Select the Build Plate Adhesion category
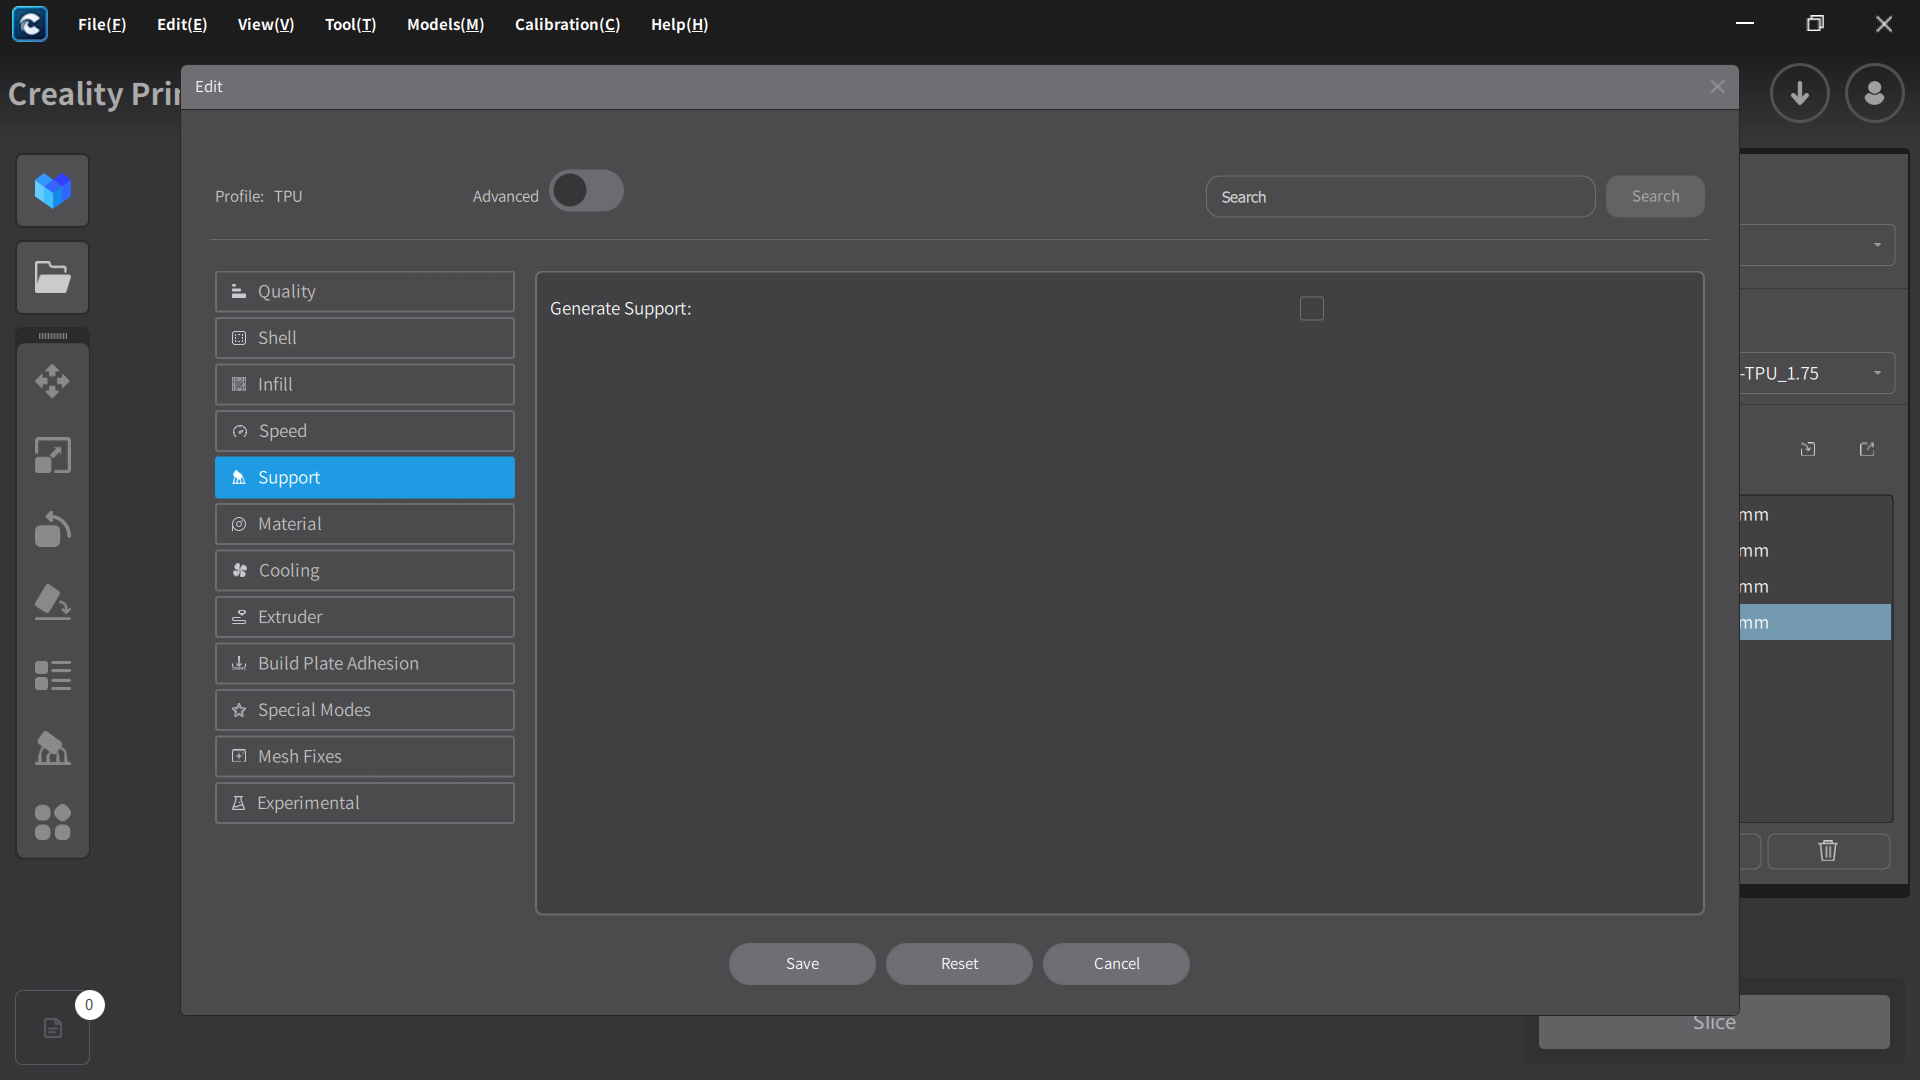1920x1080 pixels. 365,663
